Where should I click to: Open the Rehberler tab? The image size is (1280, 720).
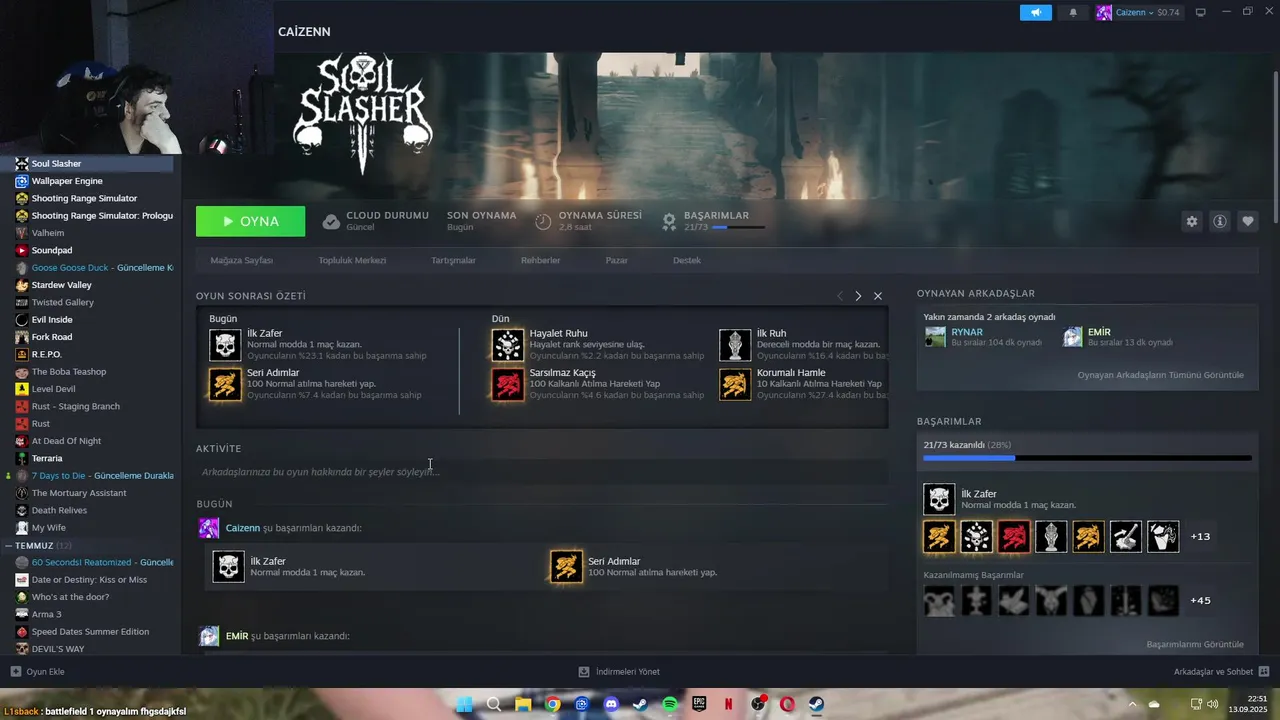coord(540,260)
